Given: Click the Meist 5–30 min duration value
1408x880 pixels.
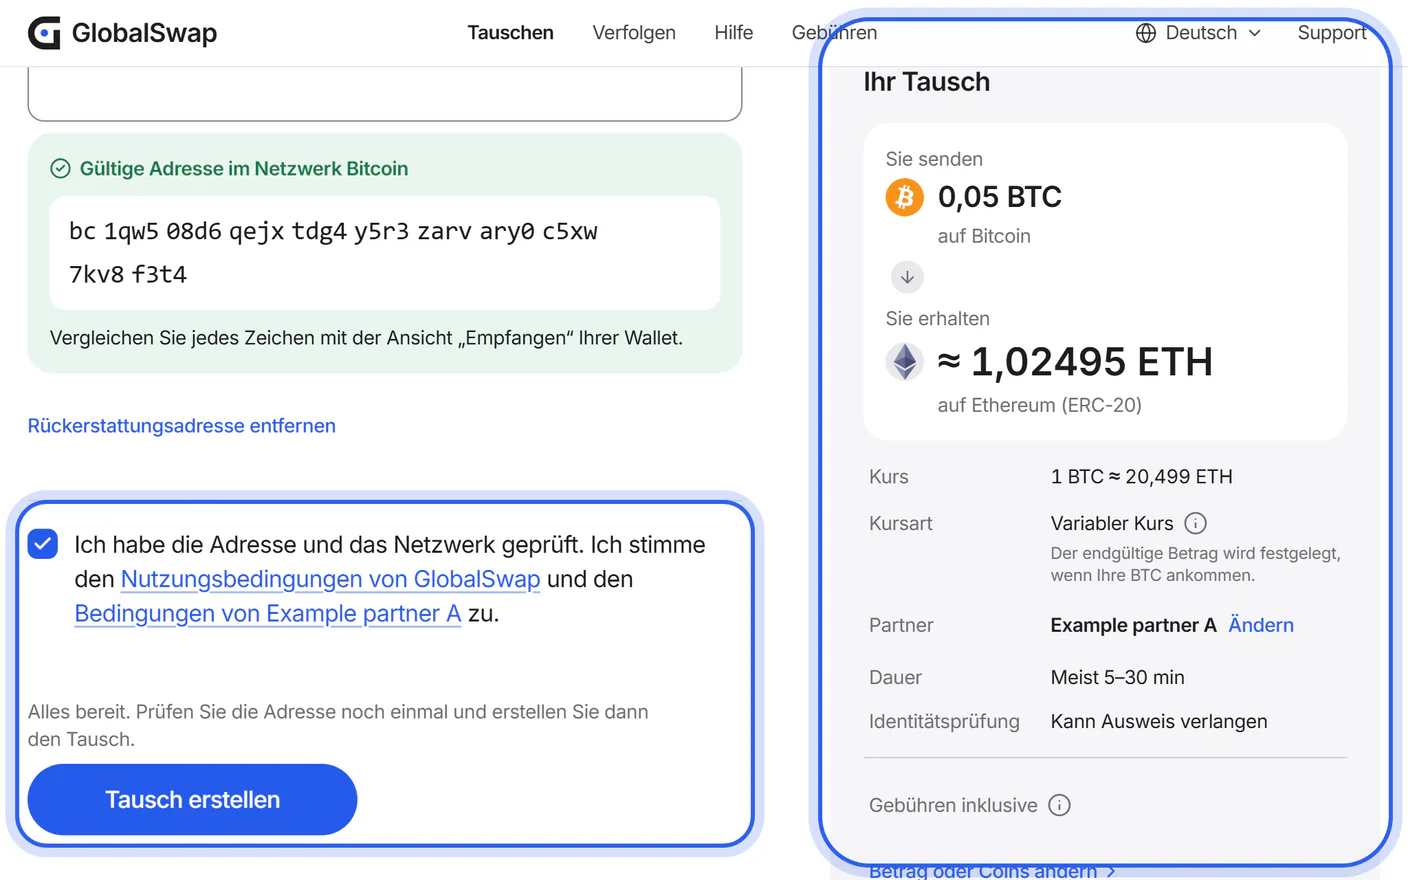Looking at the screenshot, I should point(1117,678).
